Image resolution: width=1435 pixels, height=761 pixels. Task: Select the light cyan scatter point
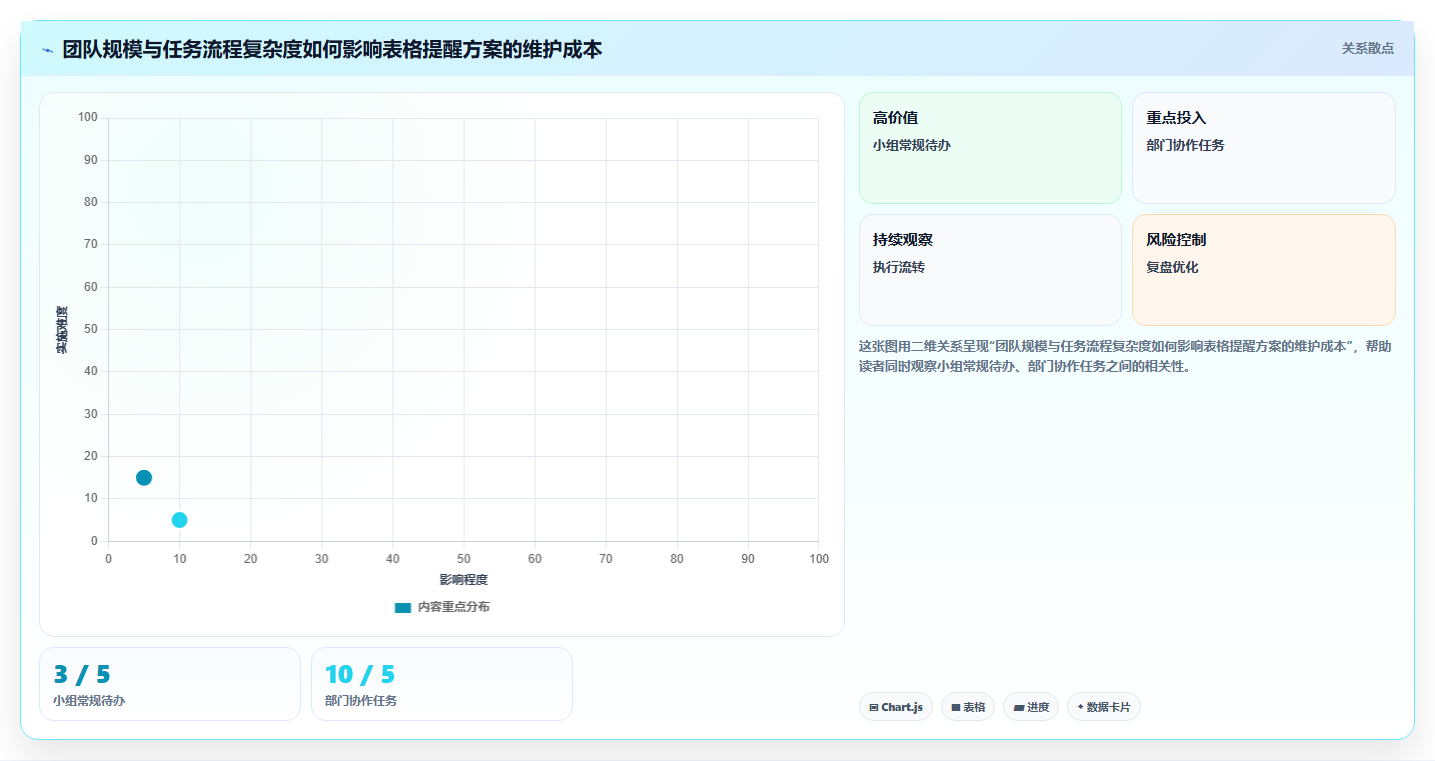click(179, 520)
